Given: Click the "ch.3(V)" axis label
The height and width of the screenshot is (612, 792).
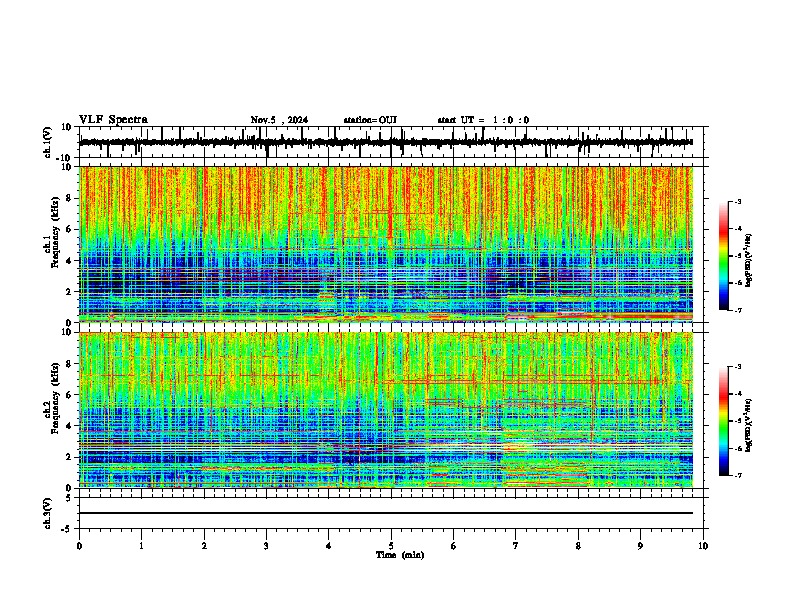Looking at the screenshot, I should [x=48, y=513].
